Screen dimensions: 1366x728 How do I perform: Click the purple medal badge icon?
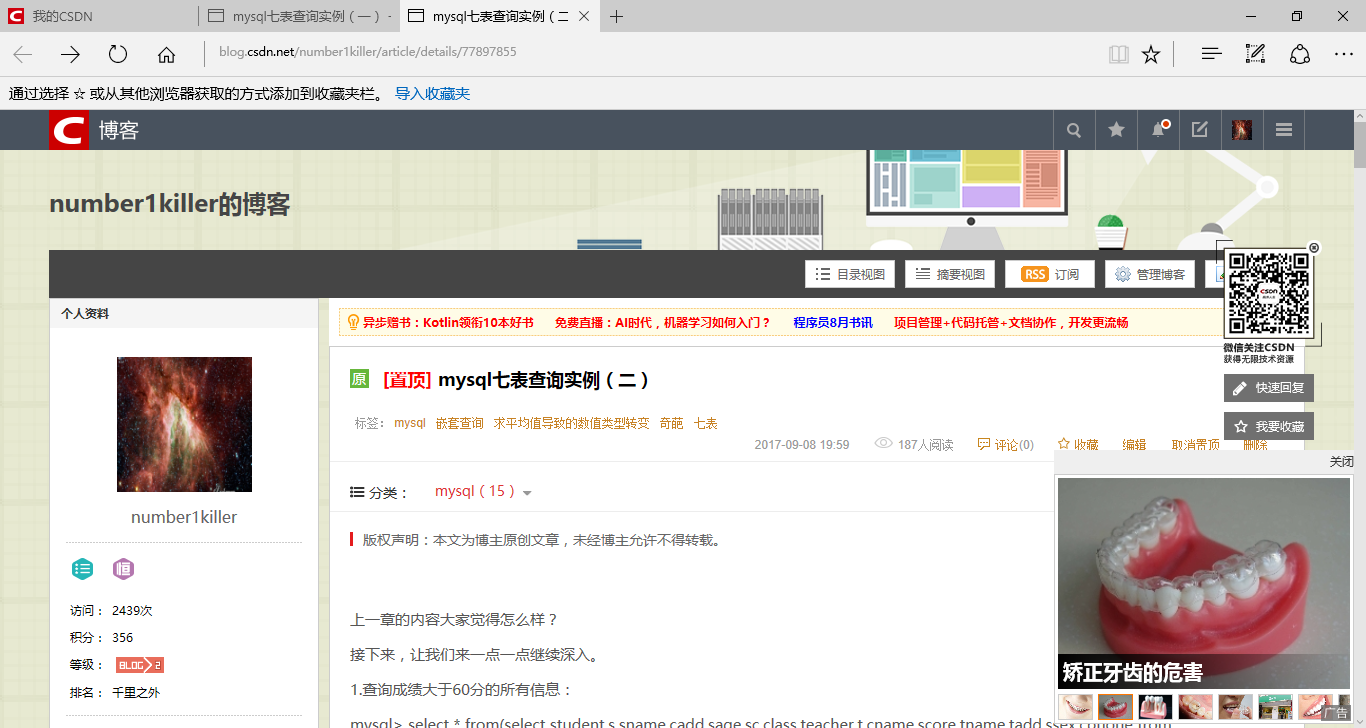coord(123,569)
